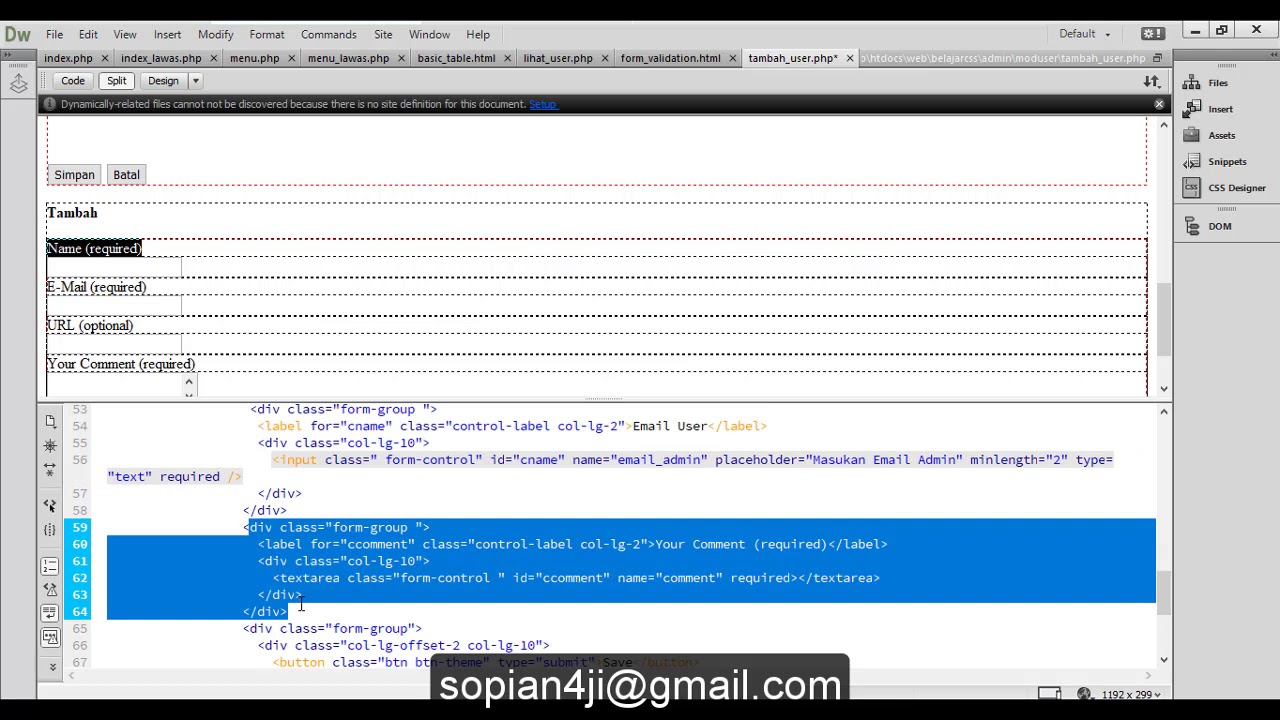Dismiss the dynamically-related files info bar

point(1159,104)
